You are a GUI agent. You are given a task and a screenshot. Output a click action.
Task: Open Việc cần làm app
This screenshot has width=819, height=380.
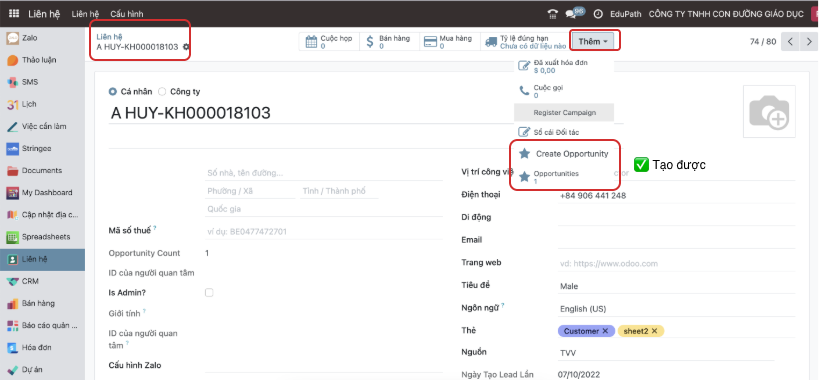click(x=42, y=126)
